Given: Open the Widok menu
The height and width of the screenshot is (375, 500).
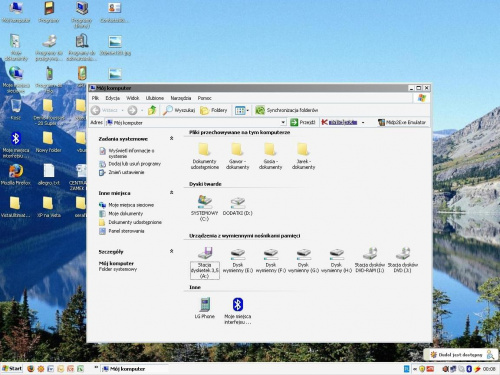Looking at the screenshot, I should pyautogui.click(x=132, y=98).
